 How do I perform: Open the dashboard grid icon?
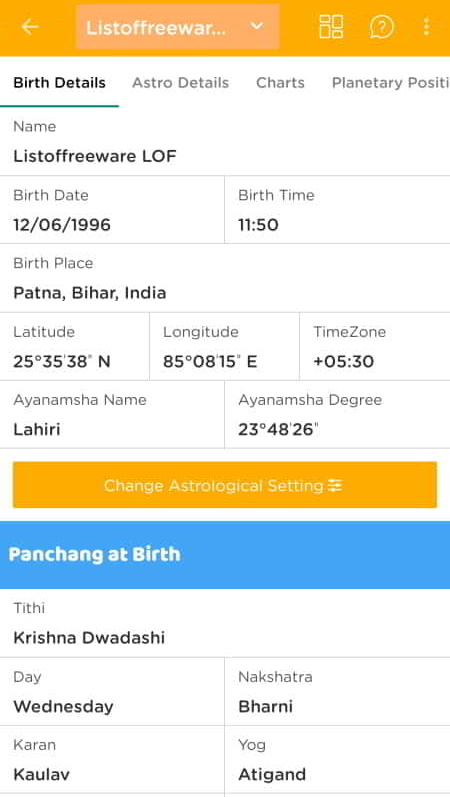point(331,26)
